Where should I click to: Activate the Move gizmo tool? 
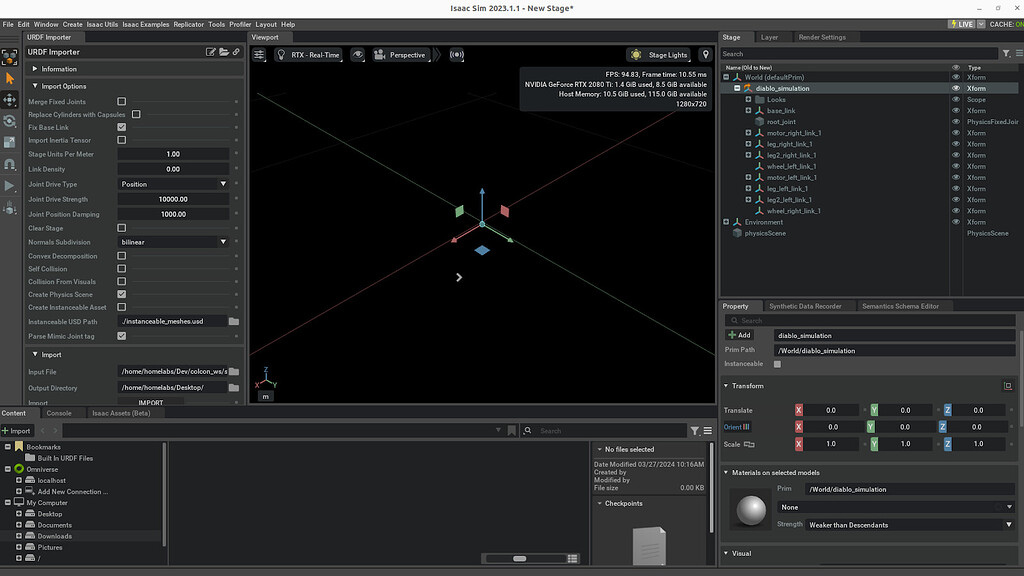pos(10,100)
